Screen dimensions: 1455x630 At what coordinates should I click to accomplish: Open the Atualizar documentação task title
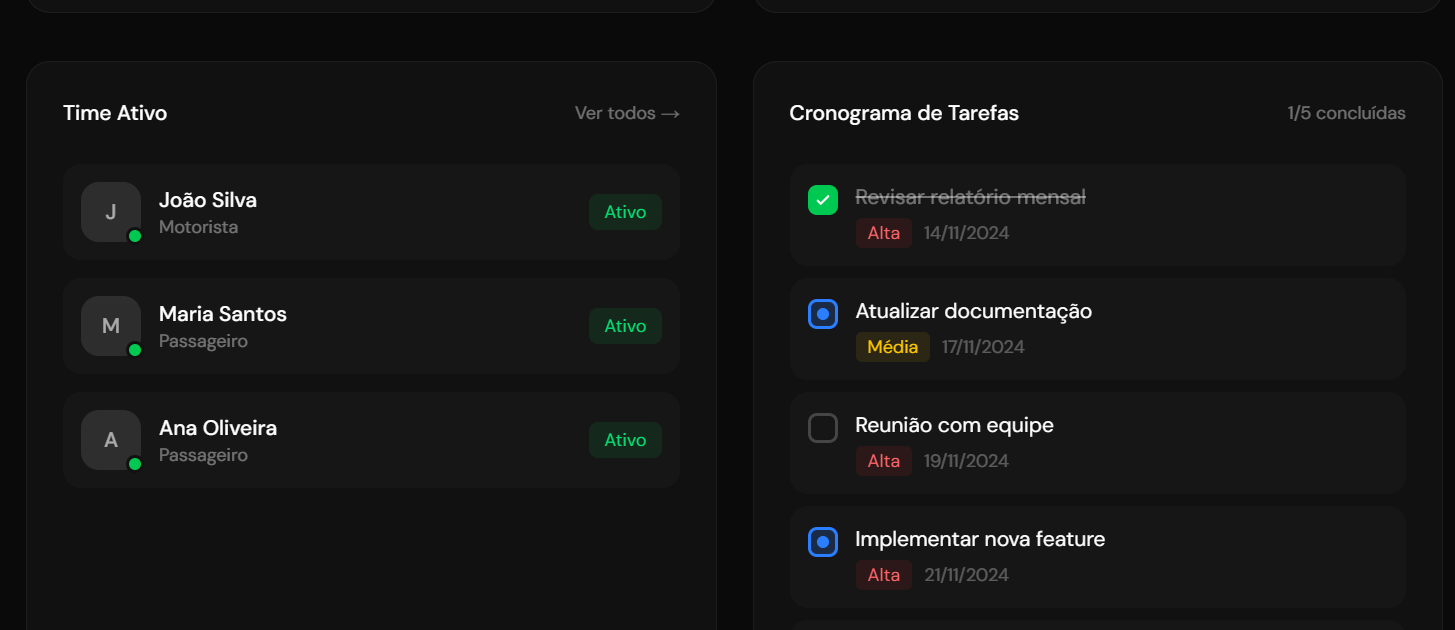click(973, 311)
